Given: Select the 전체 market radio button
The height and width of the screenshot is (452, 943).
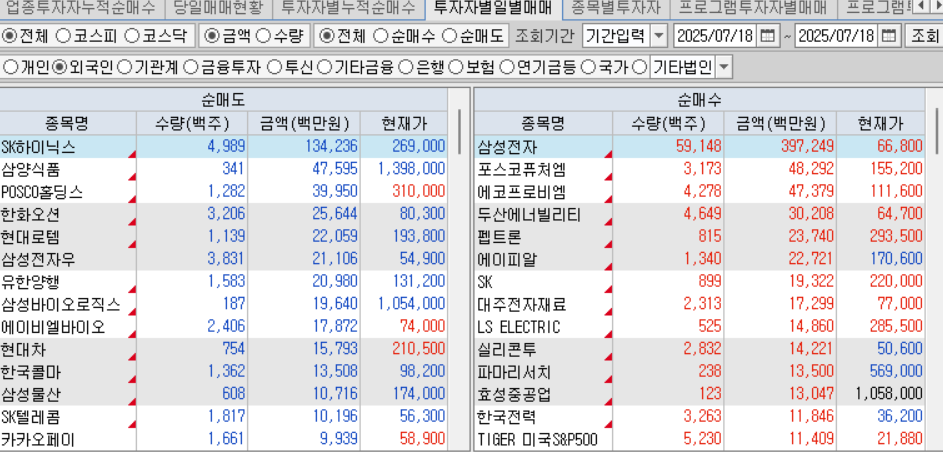Looking at the screenshot, I should [x=10, y=36].
